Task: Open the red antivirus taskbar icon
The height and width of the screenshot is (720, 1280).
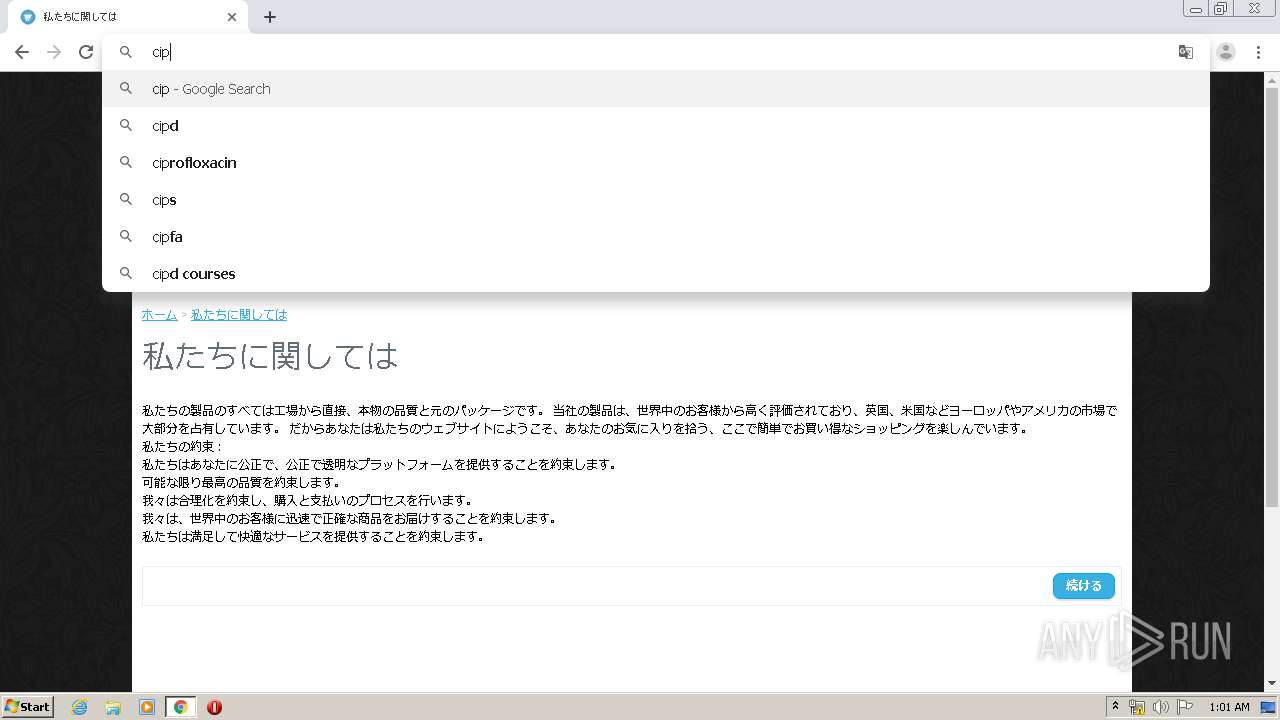Action: point(214,707)
